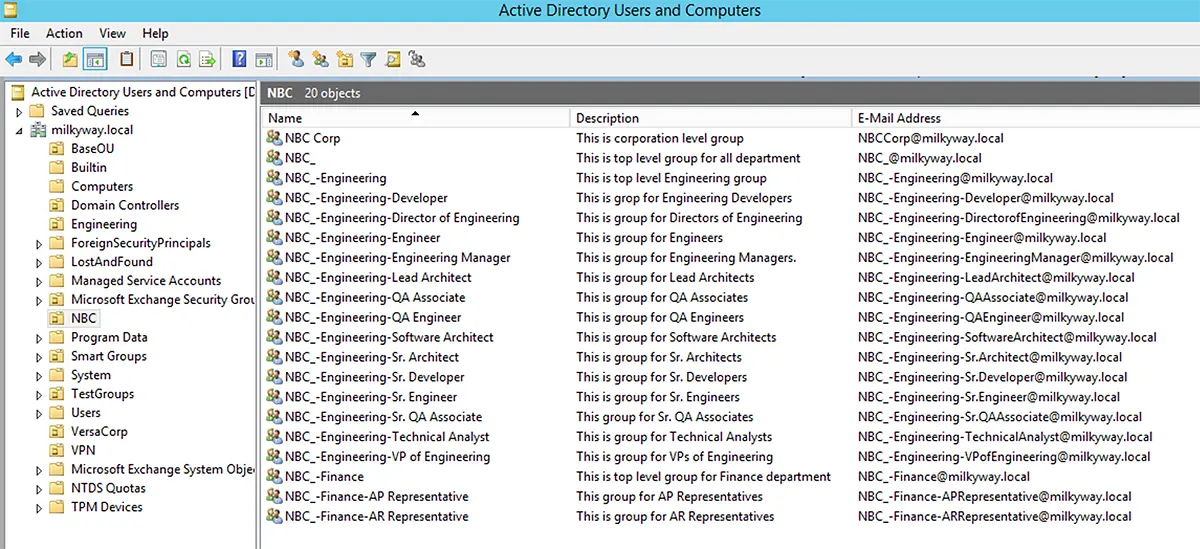Image resolution: width=1200 pixels, height=549 pixels.
Task: Expand the Users container node
Action: click(38, 413)
